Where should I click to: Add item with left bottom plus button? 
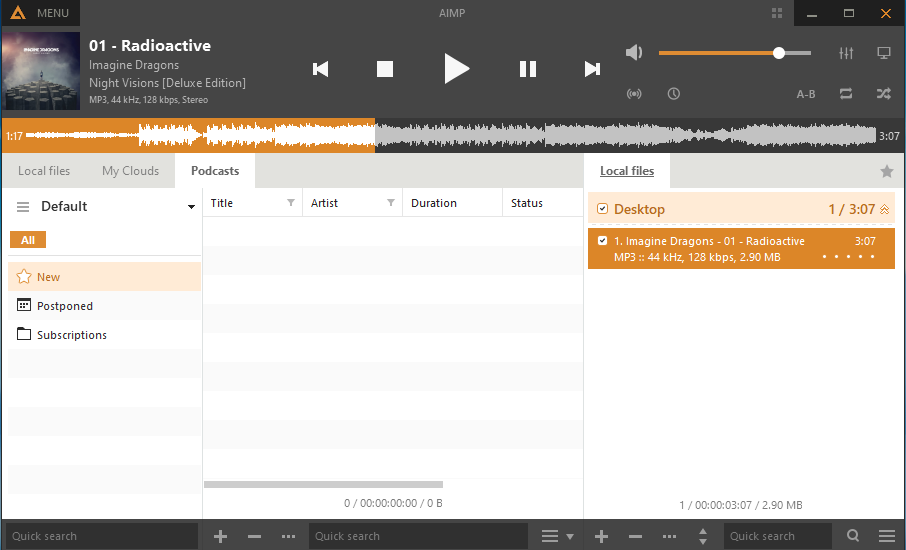[x=220, y=537]
